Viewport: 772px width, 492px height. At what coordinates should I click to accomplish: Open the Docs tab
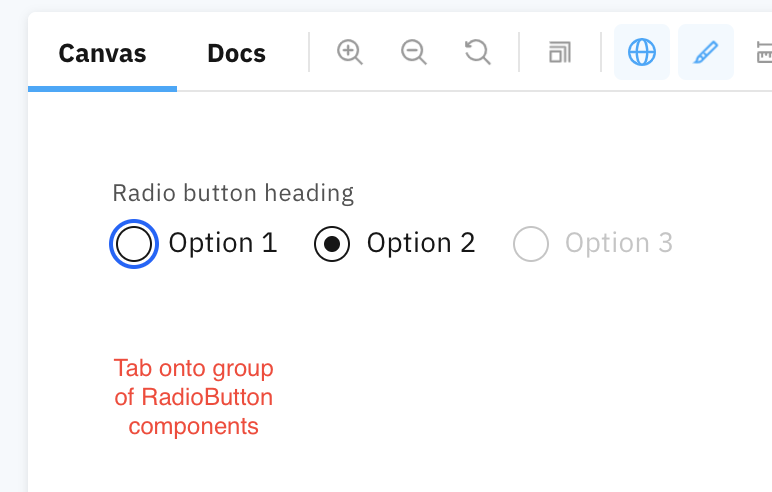pos(236,53)
